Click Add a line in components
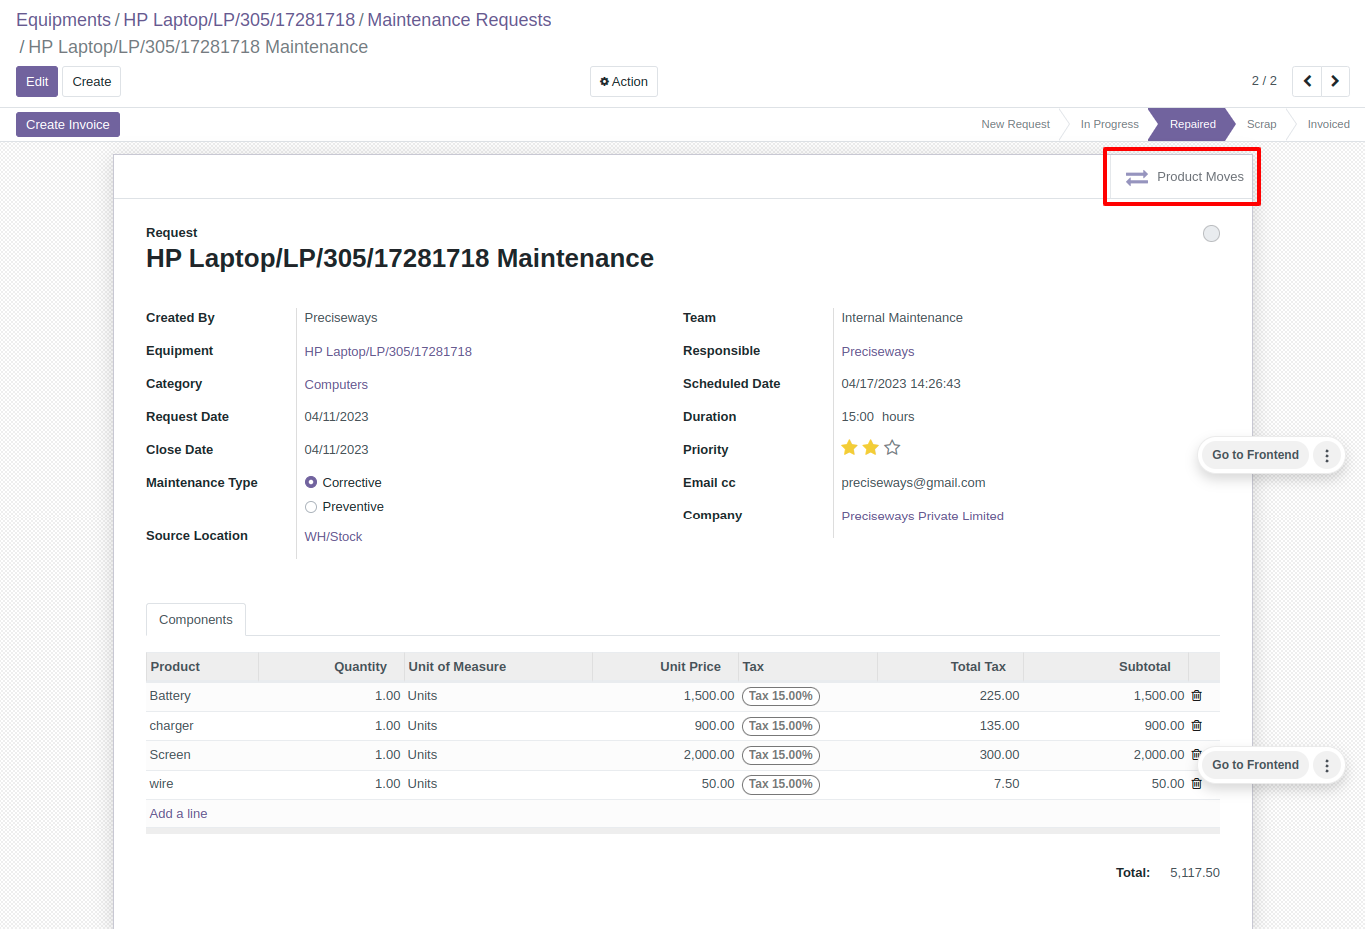This screenshot has height=929, width=1365. [x=178, y=814]
